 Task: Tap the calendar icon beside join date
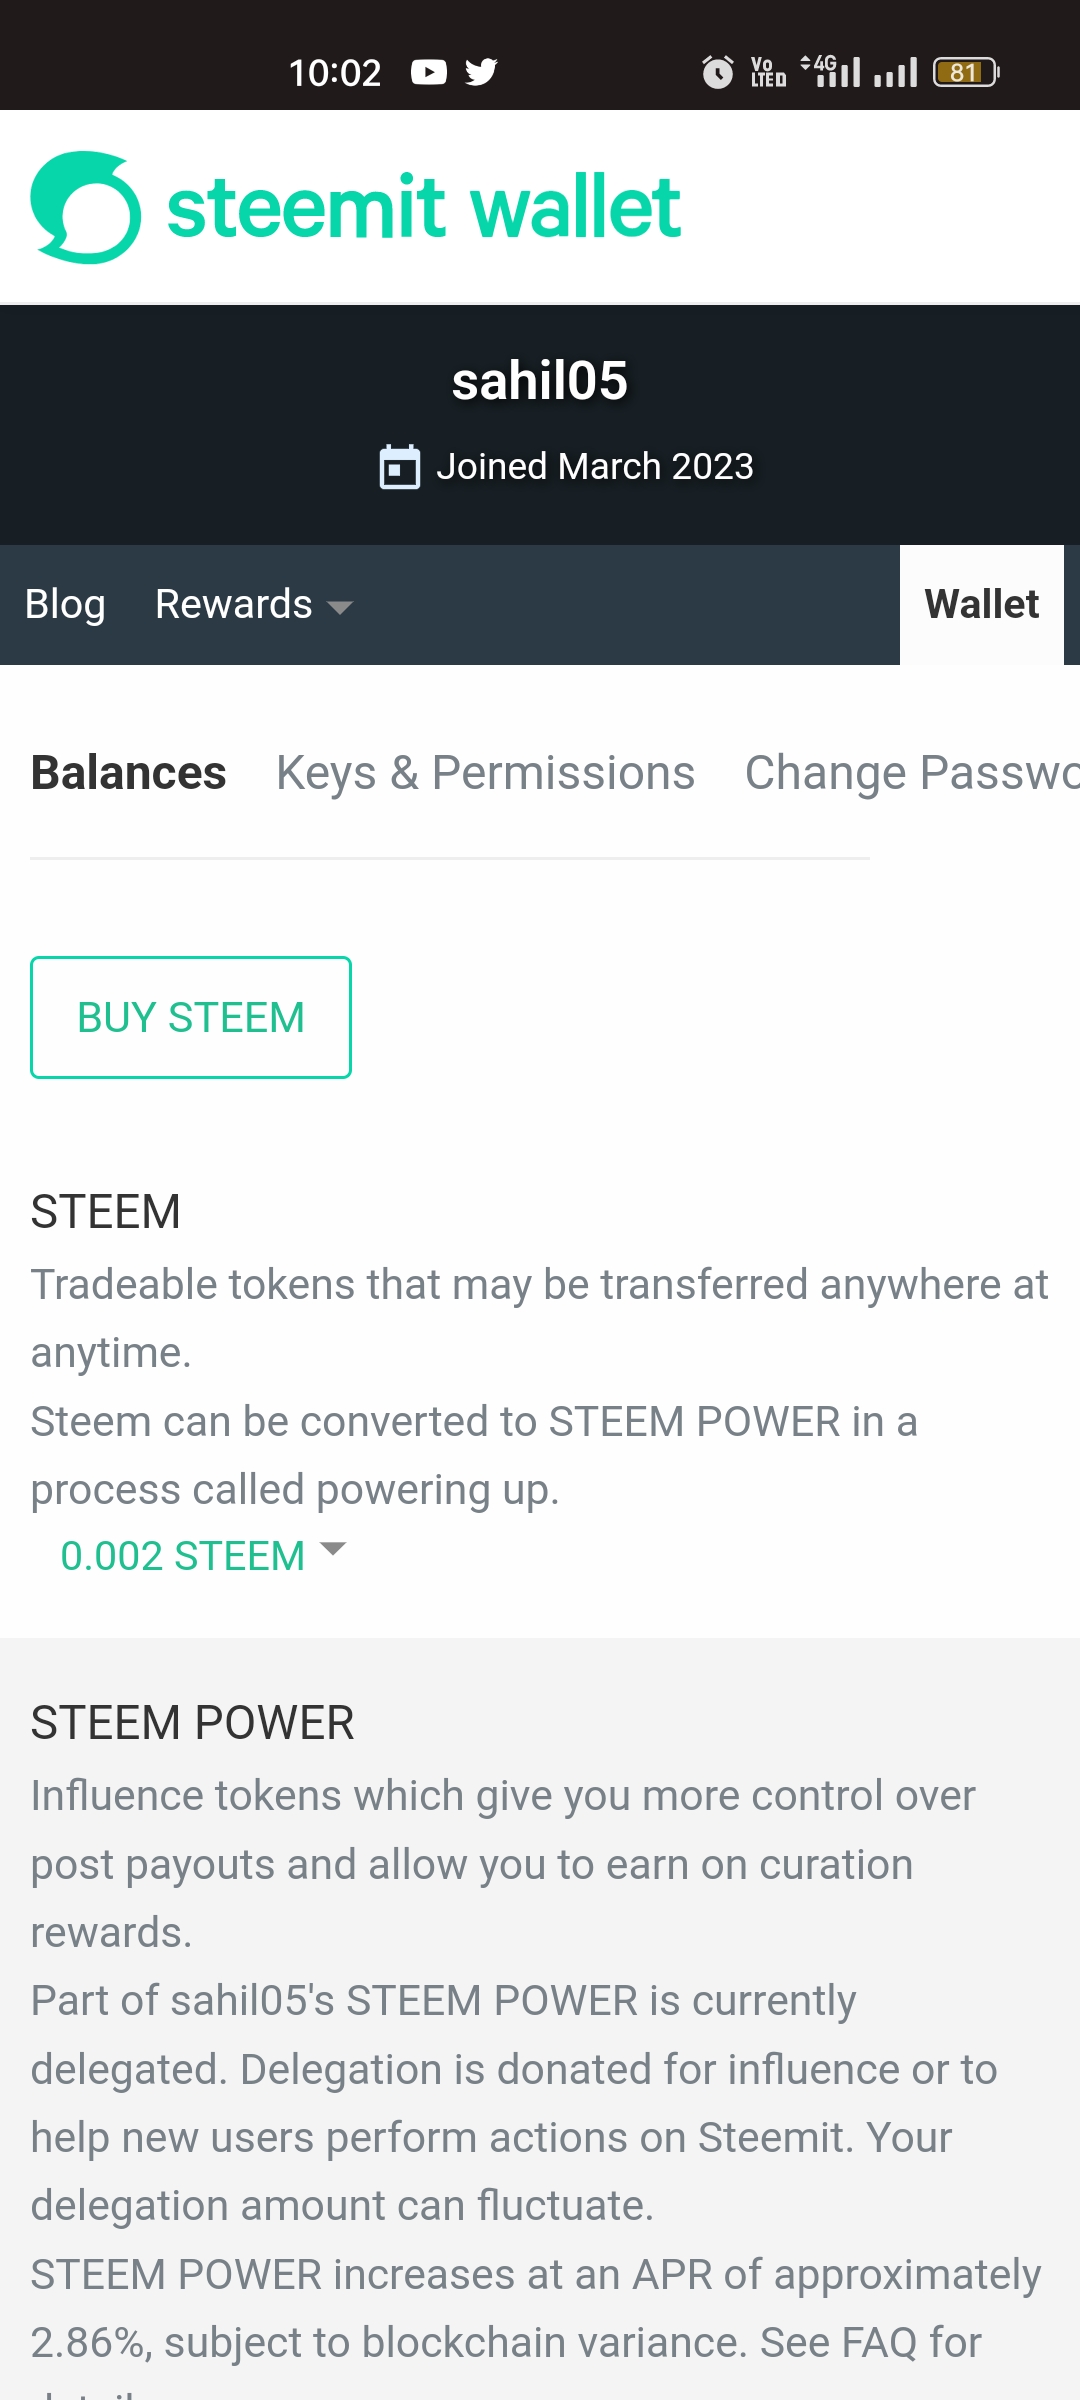coord(399,467)
